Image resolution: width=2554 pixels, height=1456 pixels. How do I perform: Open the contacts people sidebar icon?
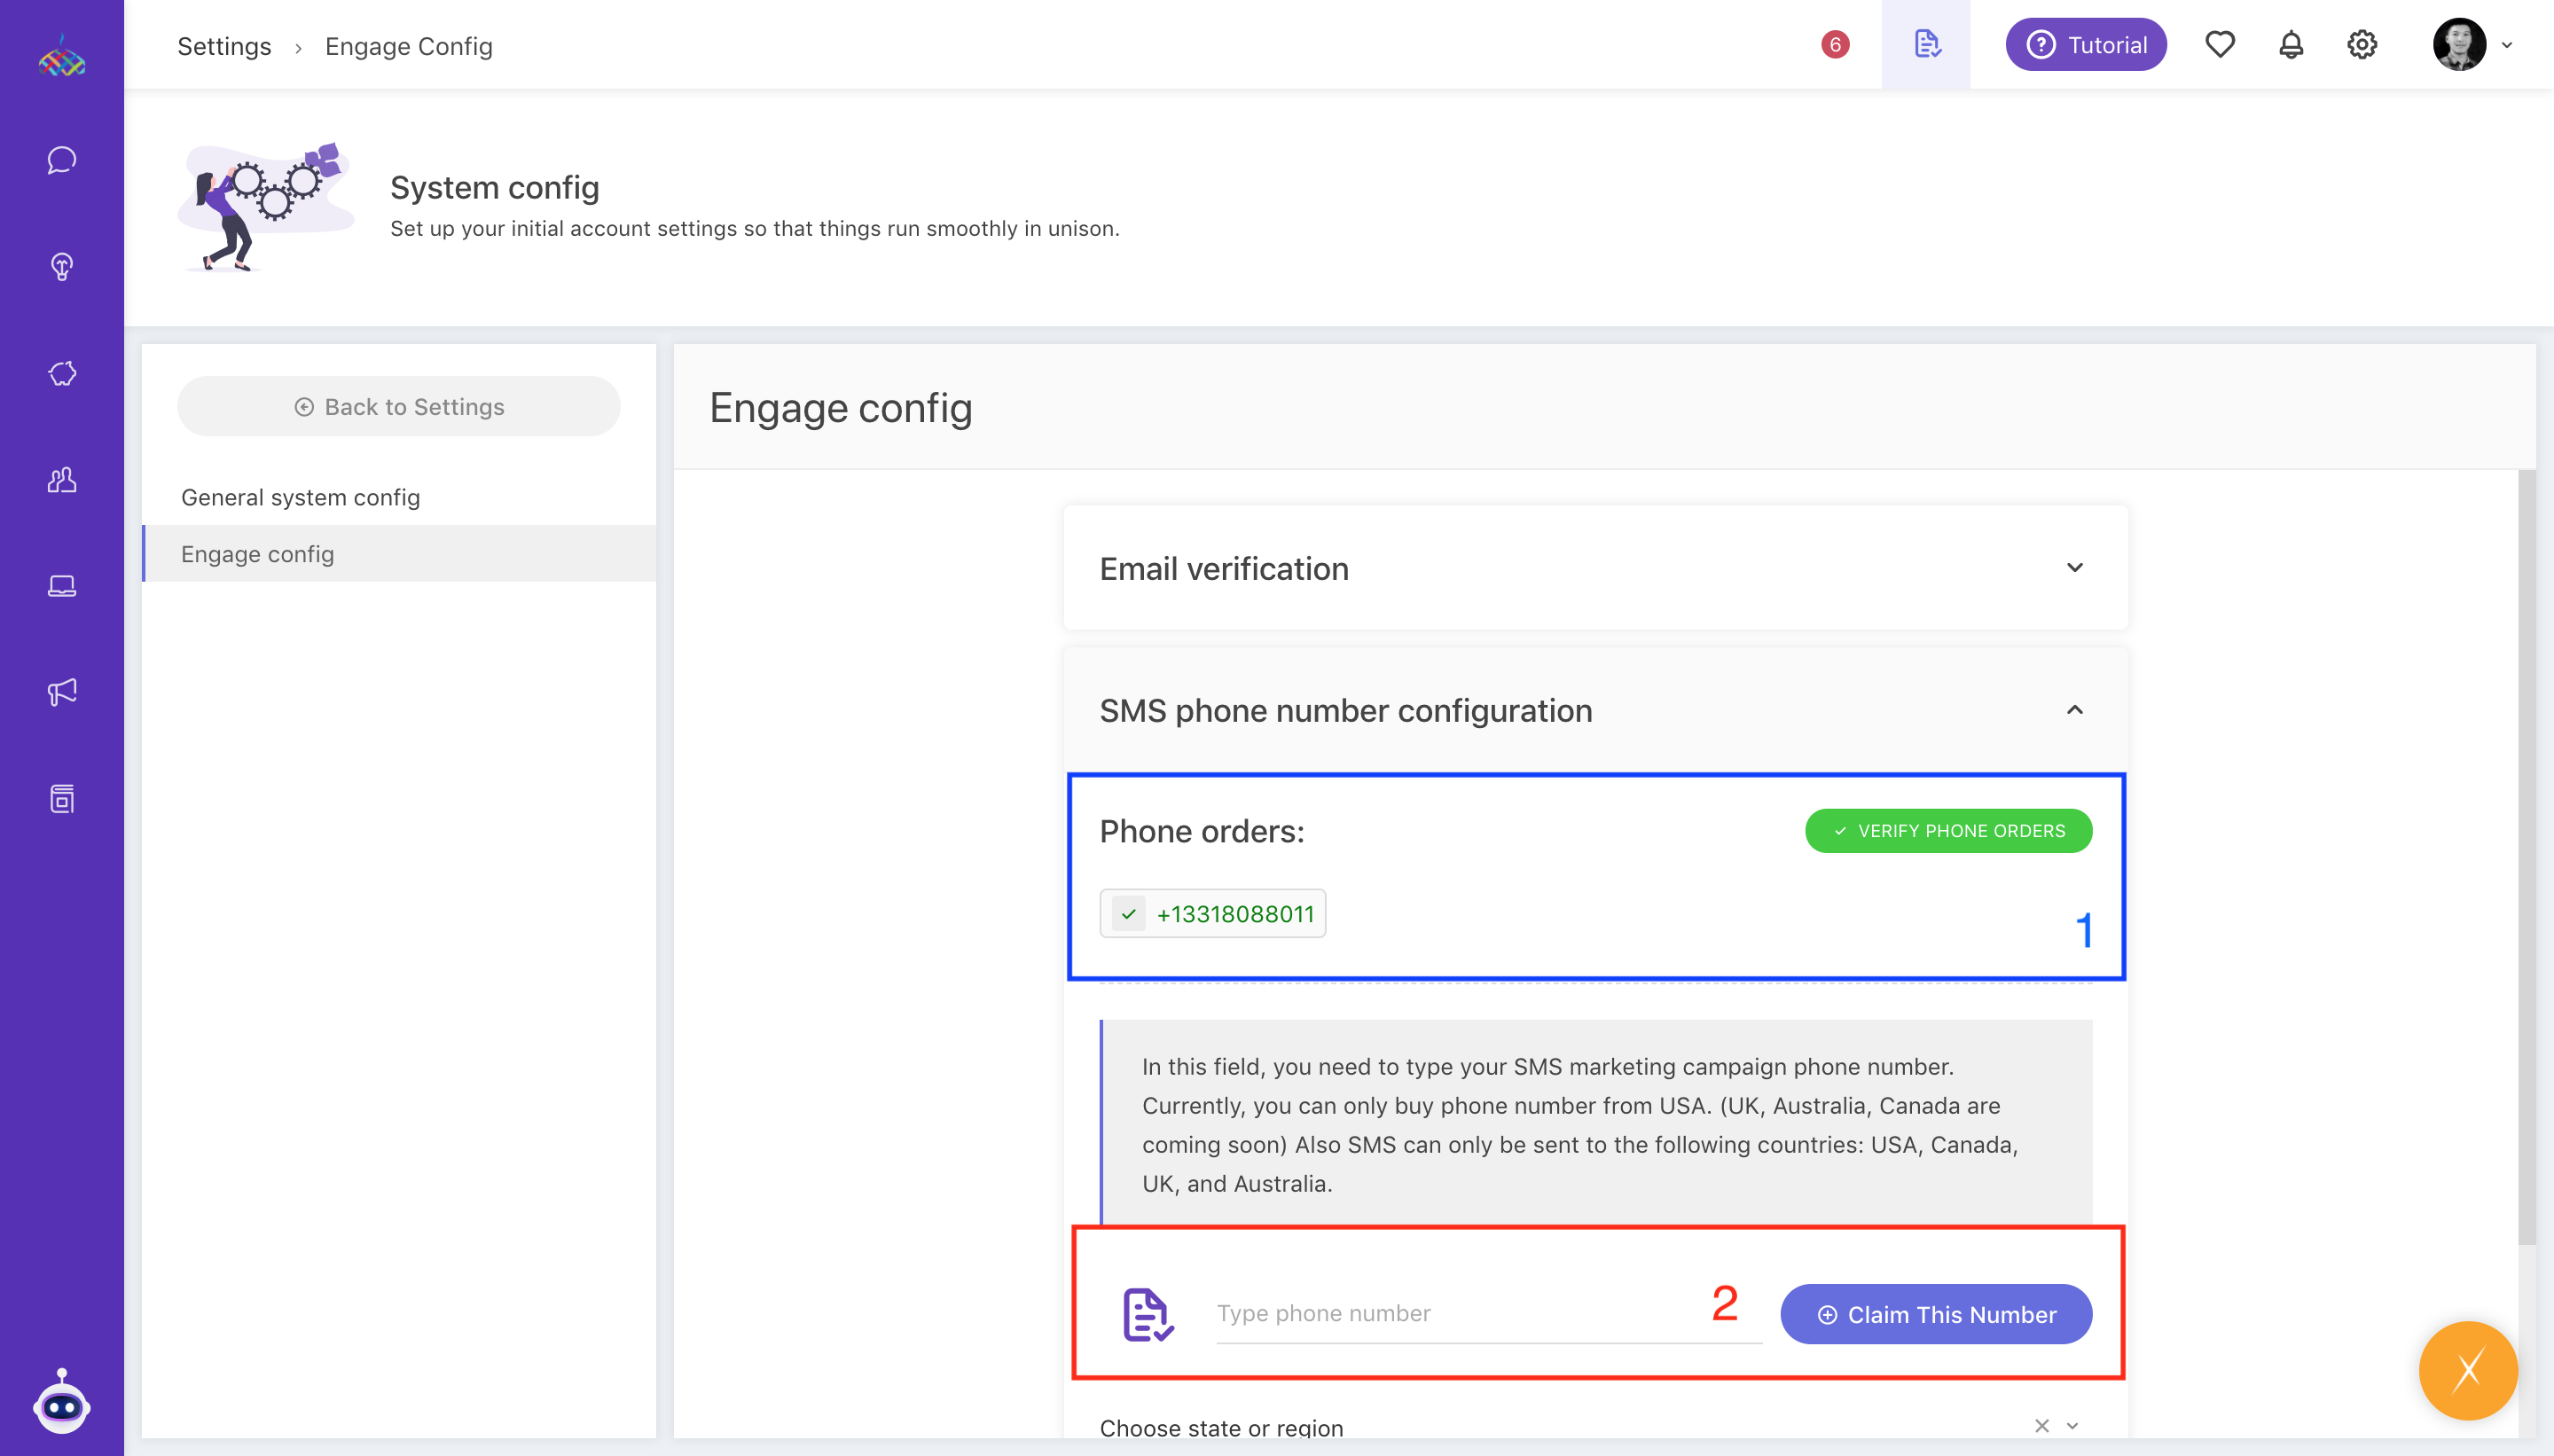(x=62, y=480)
